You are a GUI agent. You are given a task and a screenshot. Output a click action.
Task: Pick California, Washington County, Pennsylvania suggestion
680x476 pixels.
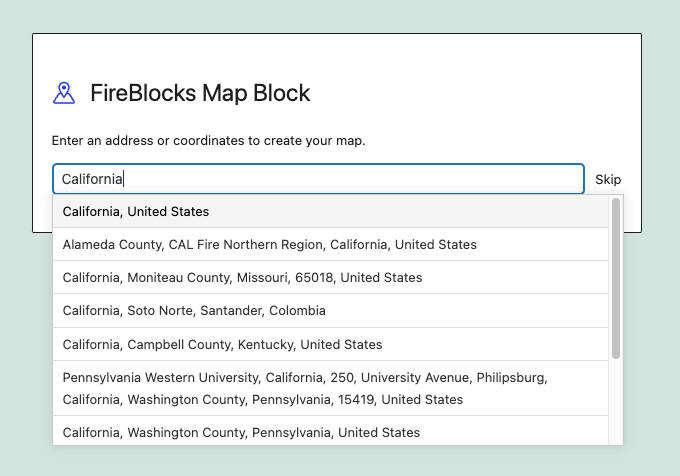(x=330, y=431)
